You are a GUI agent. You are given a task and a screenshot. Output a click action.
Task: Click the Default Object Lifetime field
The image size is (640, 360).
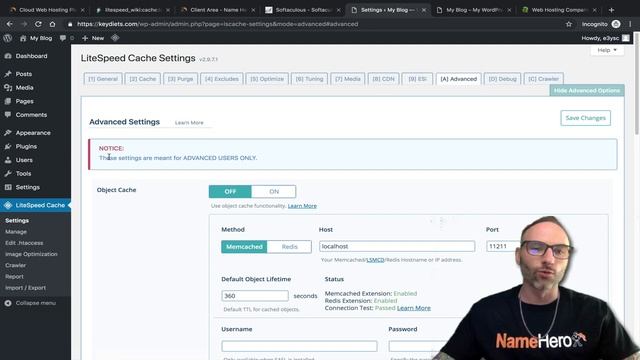click(255, 296)
